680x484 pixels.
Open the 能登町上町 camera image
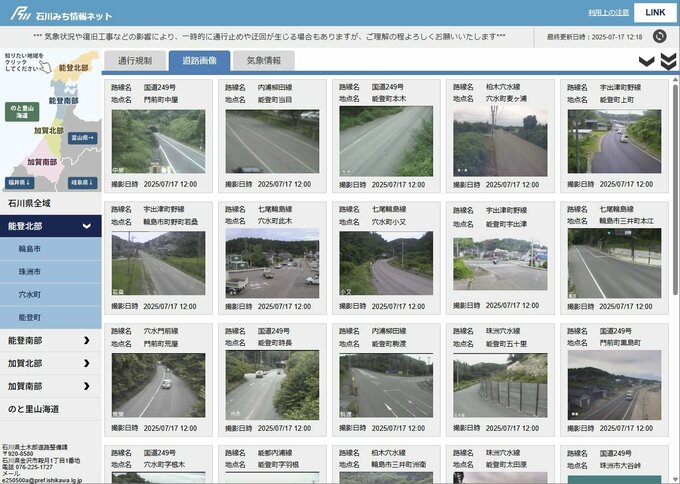pyautogui.click(x=615, y=141)
